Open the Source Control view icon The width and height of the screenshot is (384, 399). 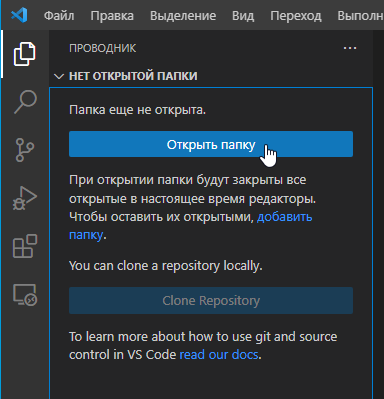click(x=25, y=150)
